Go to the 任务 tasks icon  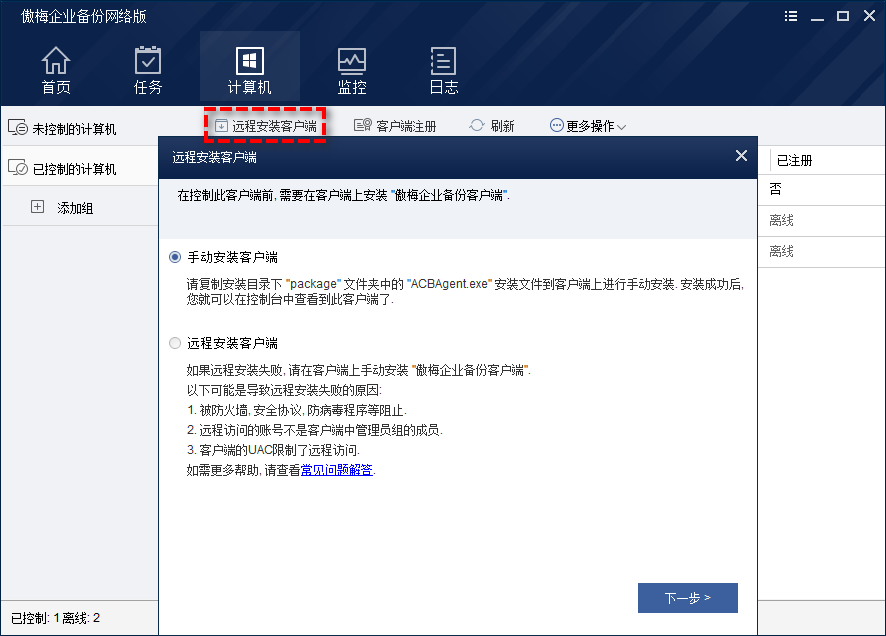(148, 61)
